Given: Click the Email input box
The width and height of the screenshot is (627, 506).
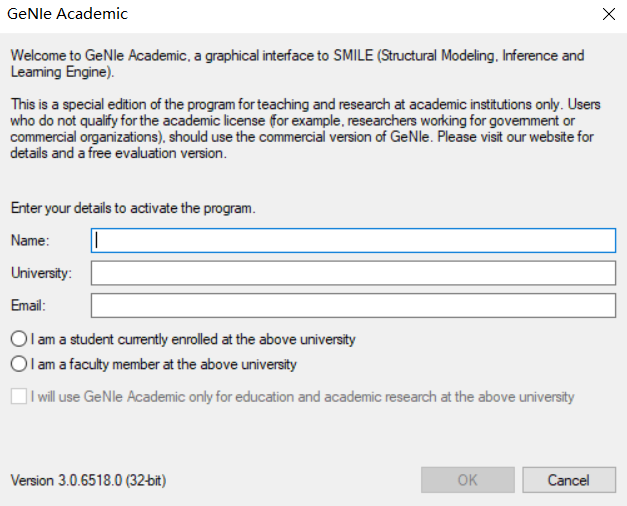Looking at the screenshot, I should [x=353, y=306].
